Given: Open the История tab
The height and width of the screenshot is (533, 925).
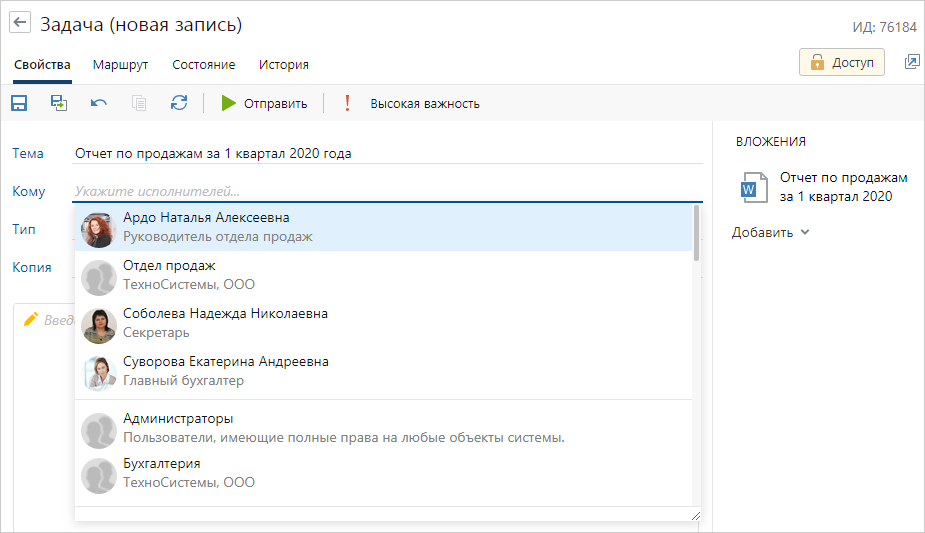Looking at the screenshot, I should tap(283, 65).
